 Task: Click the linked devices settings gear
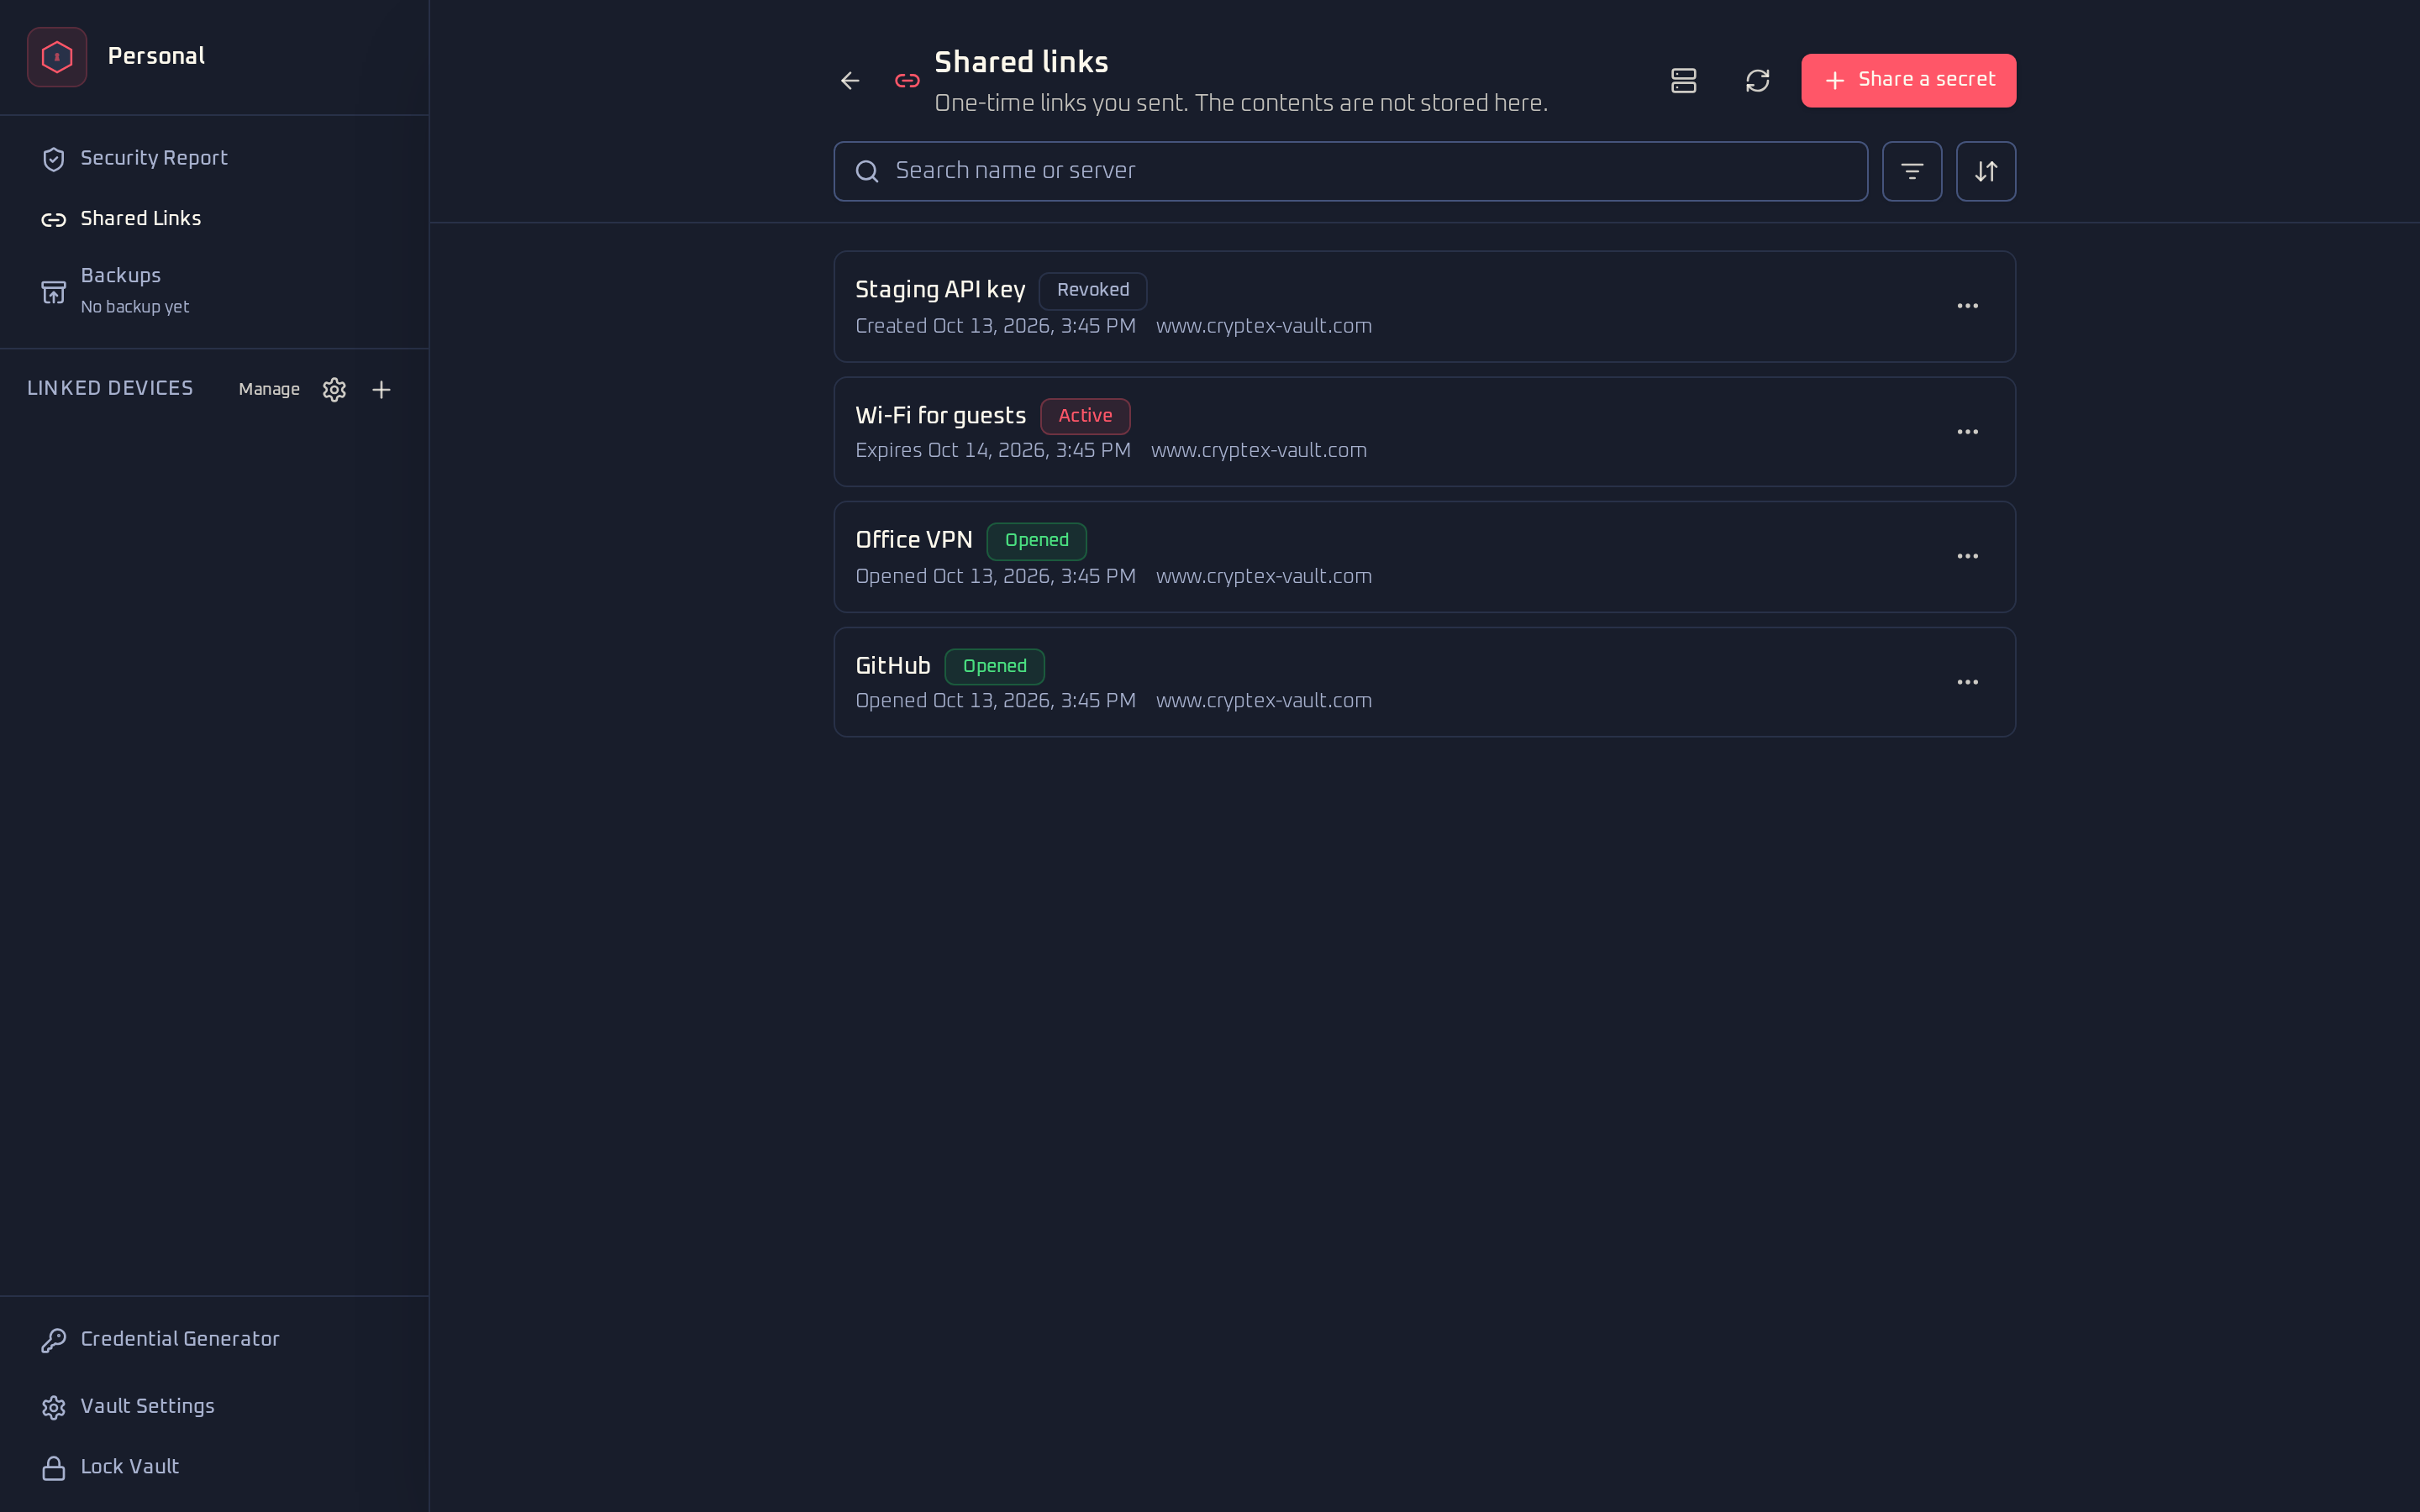point(334,390)
